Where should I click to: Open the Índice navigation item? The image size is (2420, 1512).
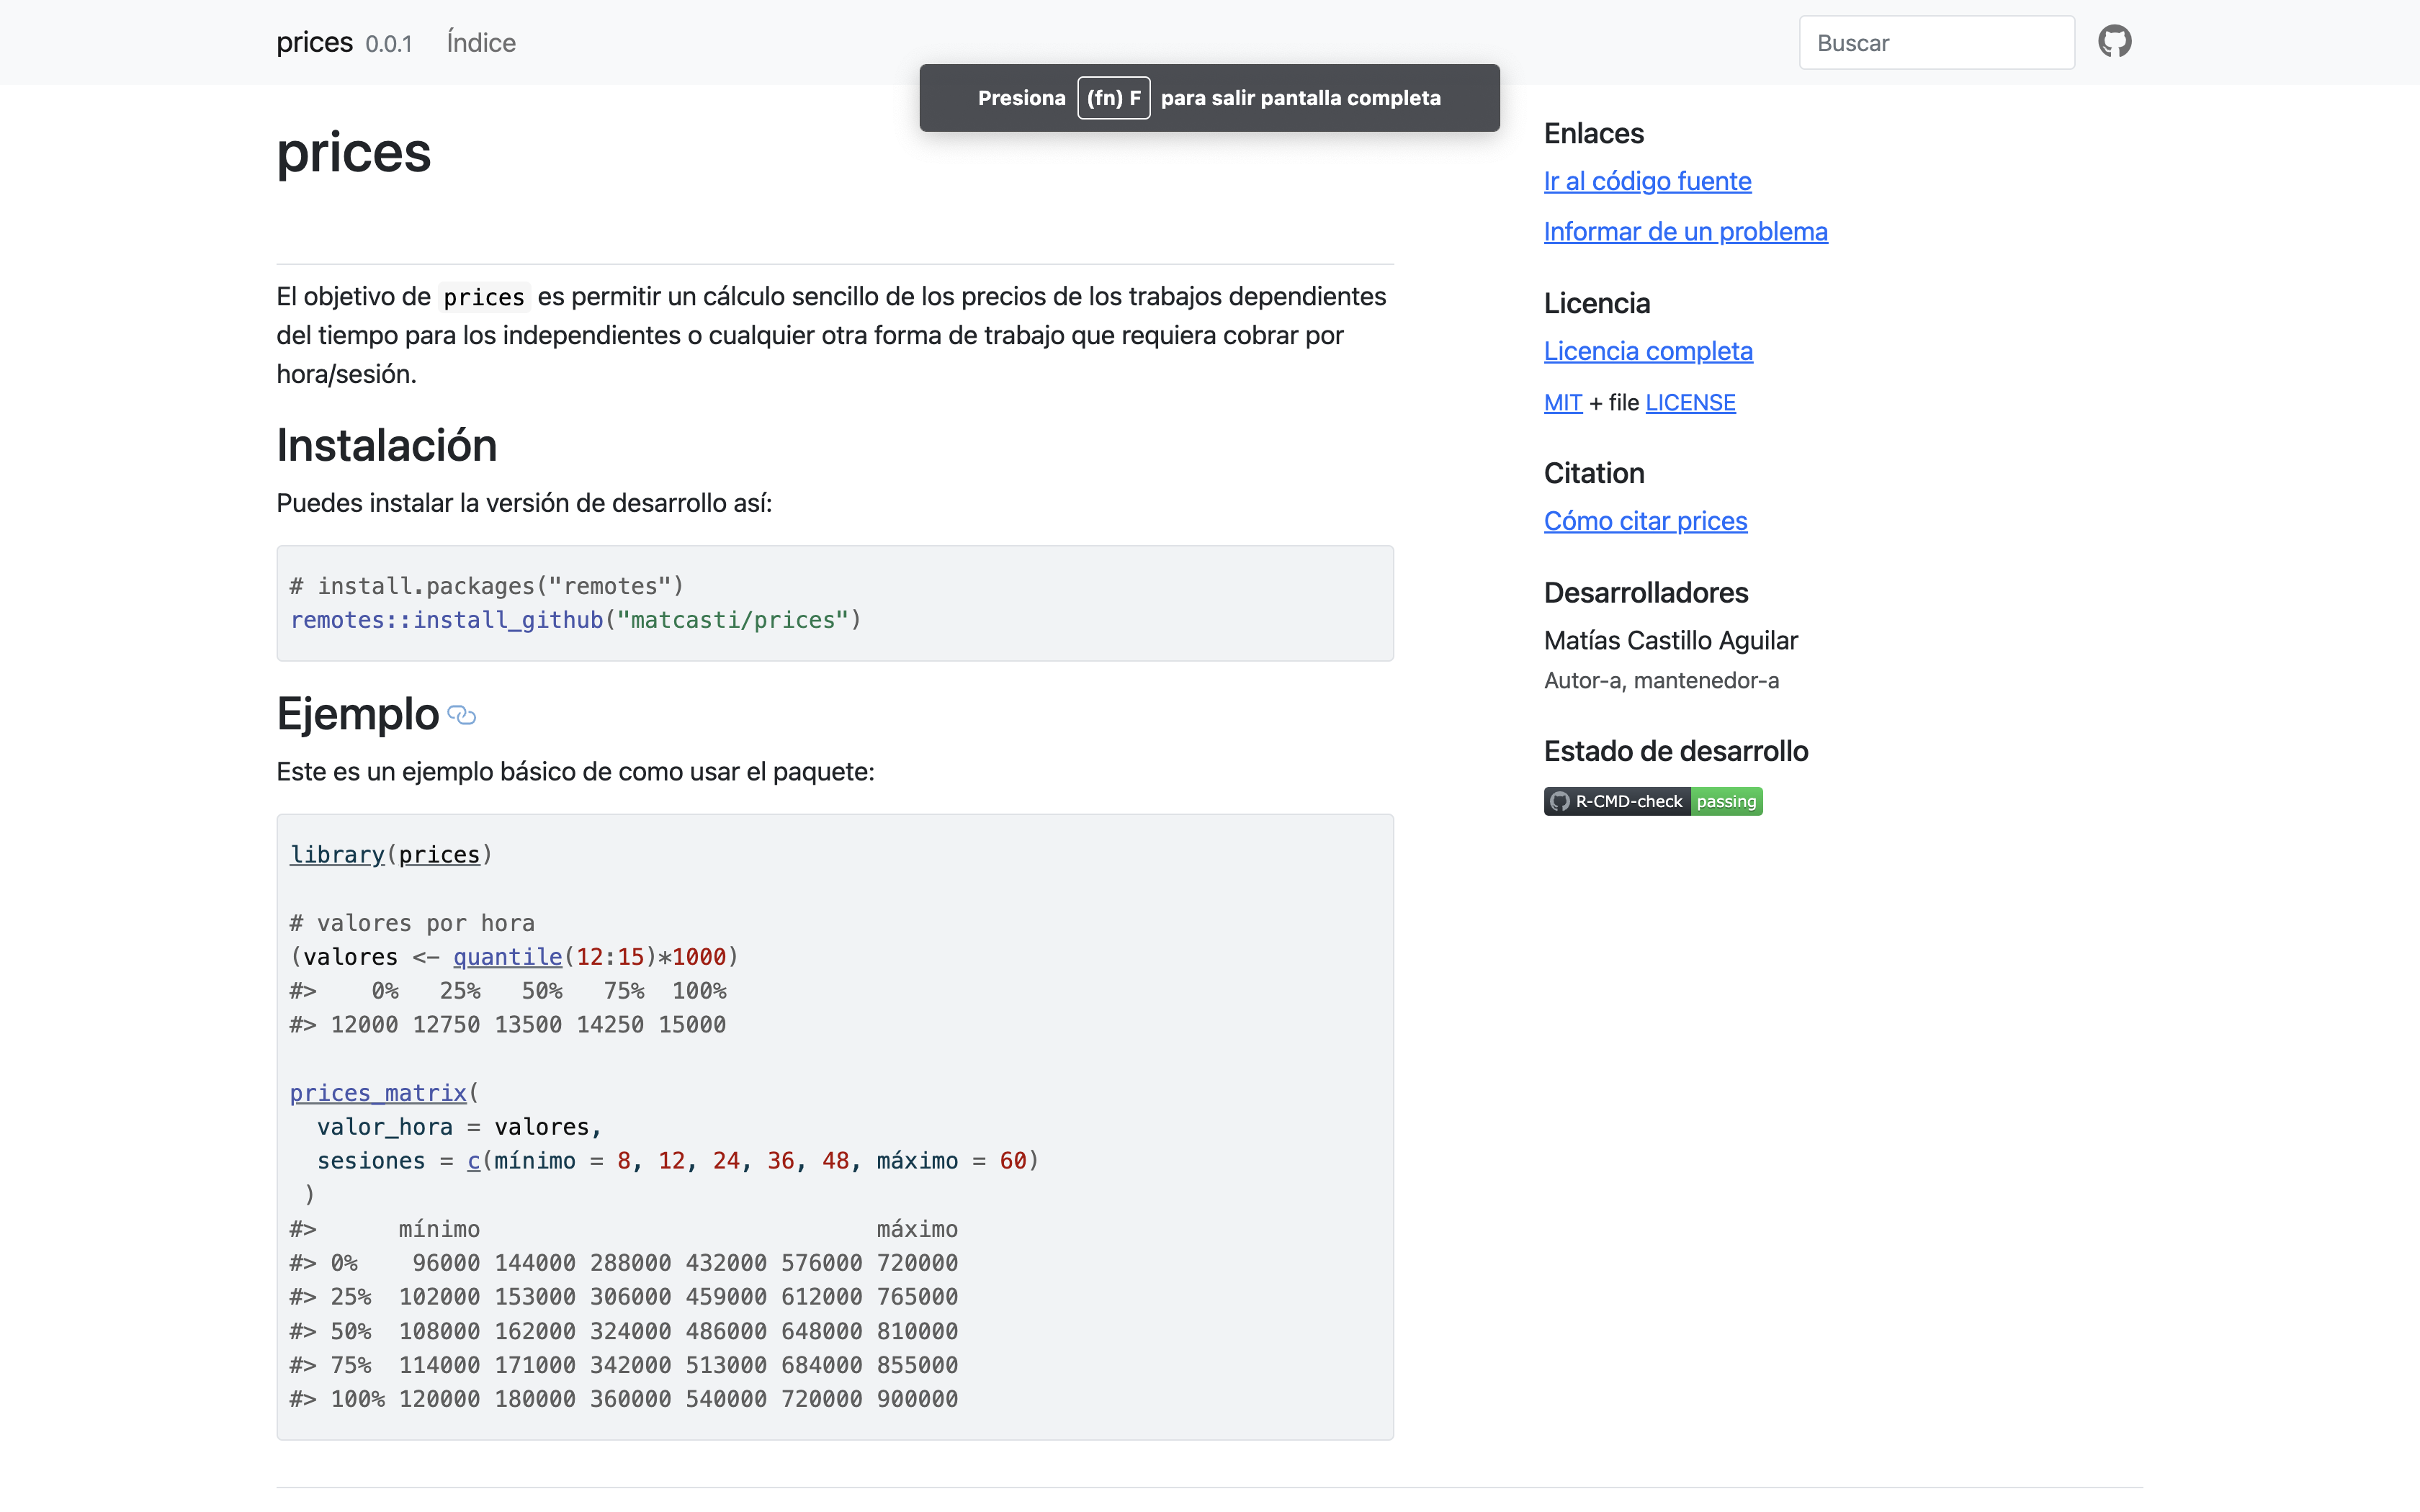tap(481, 43)
